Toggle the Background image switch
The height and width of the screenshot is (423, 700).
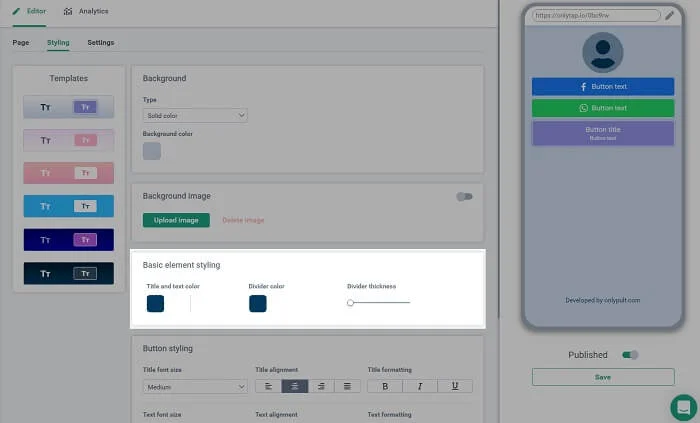pyautogui.click(x=464, y=197)
